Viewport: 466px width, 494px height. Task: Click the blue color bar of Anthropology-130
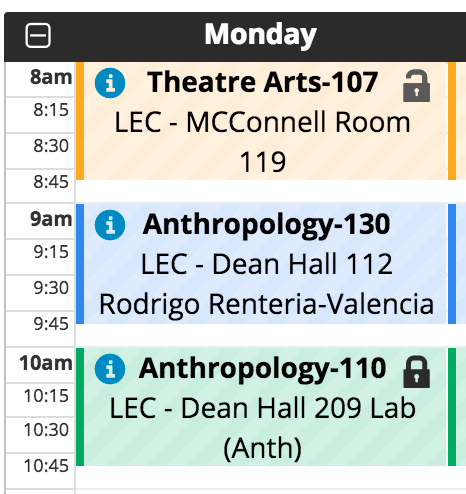(x=80, y=264)
